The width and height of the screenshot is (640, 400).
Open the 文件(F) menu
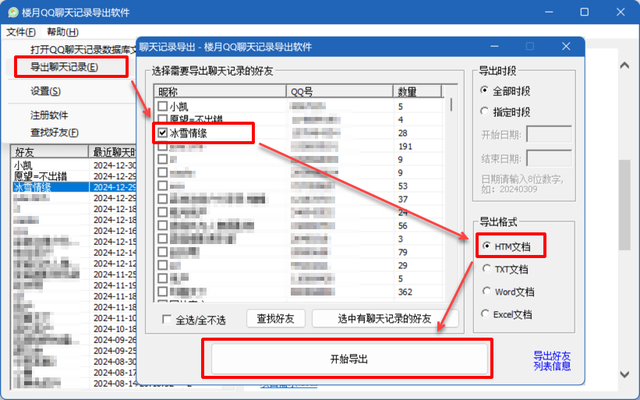tap(21, 32)
